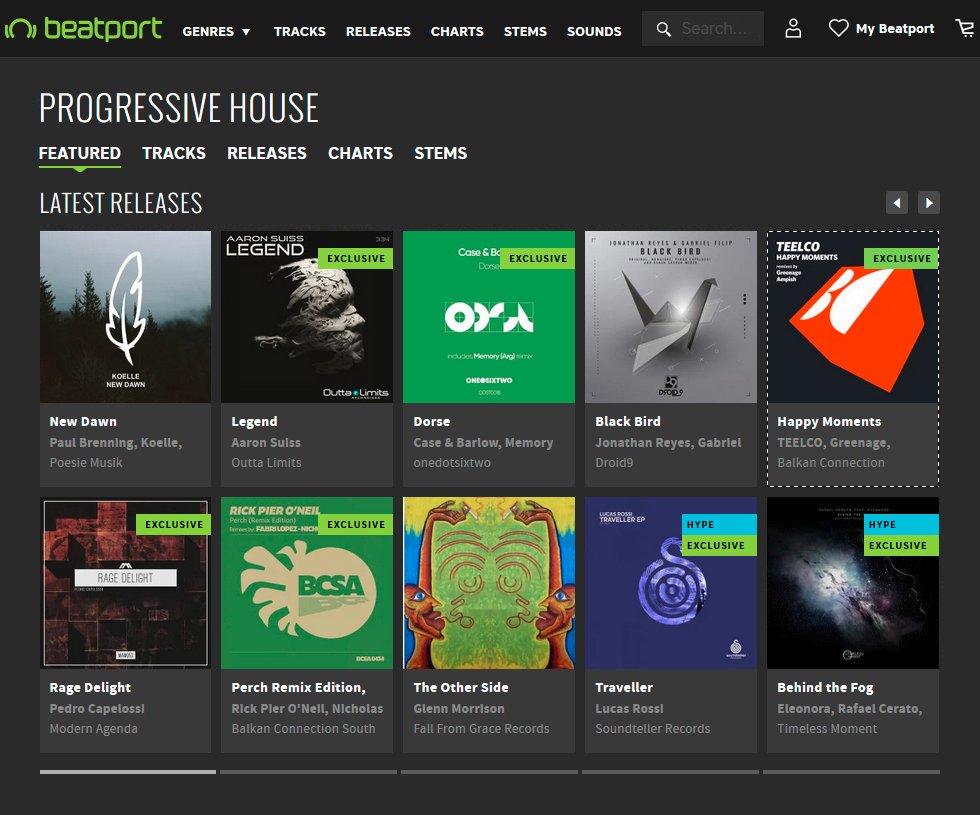Image resolution: width=980 pixels, height=815 pixels.
Task: Open label Soundteller Records
Action: point(652,729)
